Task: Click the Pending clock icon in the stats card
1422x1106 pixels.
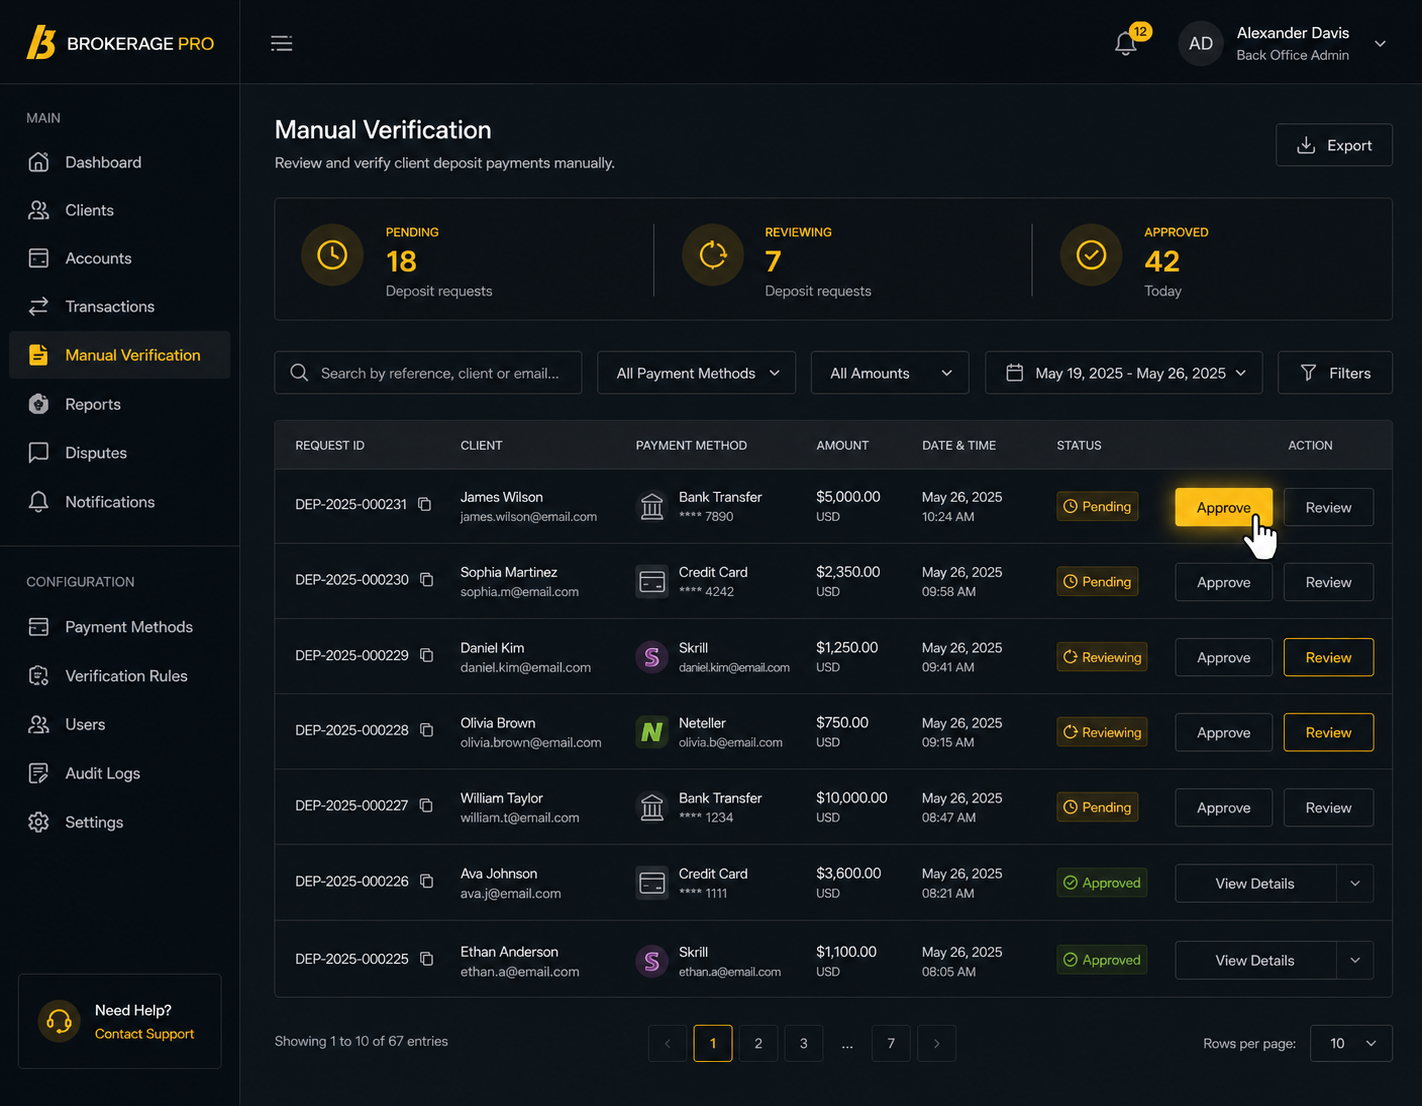Action: click(x=332, y=255)
